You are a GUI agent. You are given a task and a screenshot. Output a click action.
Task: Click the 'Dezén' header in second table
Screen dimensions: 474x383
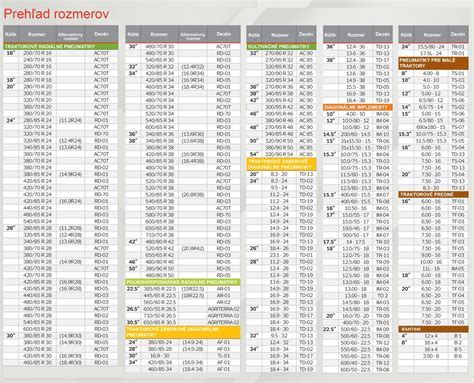(x=224, y=34)
